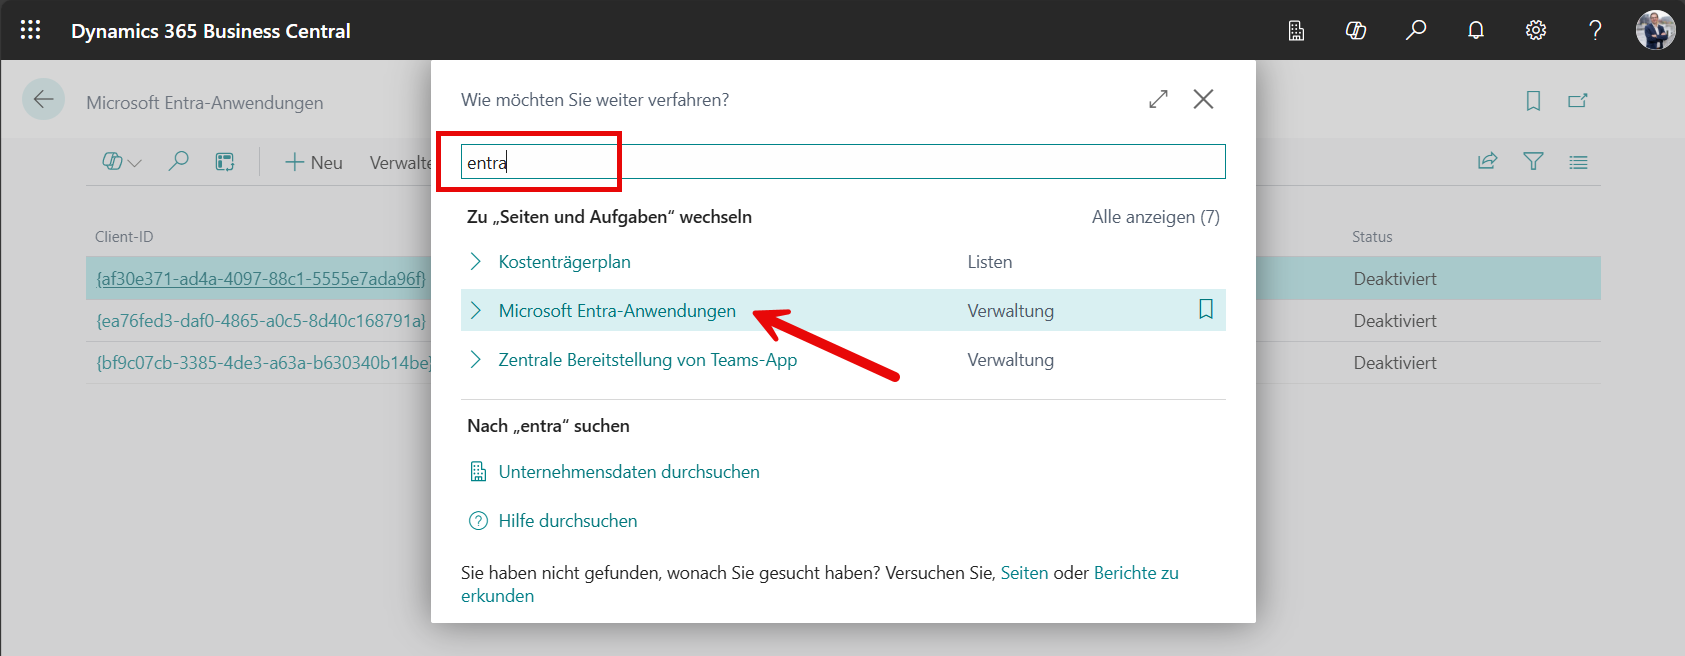Viewport: 1685px width, 656px height.
Task: Close the Wie möchten Sie weiter verfahren dialog
Action: tap(1203, 99)
